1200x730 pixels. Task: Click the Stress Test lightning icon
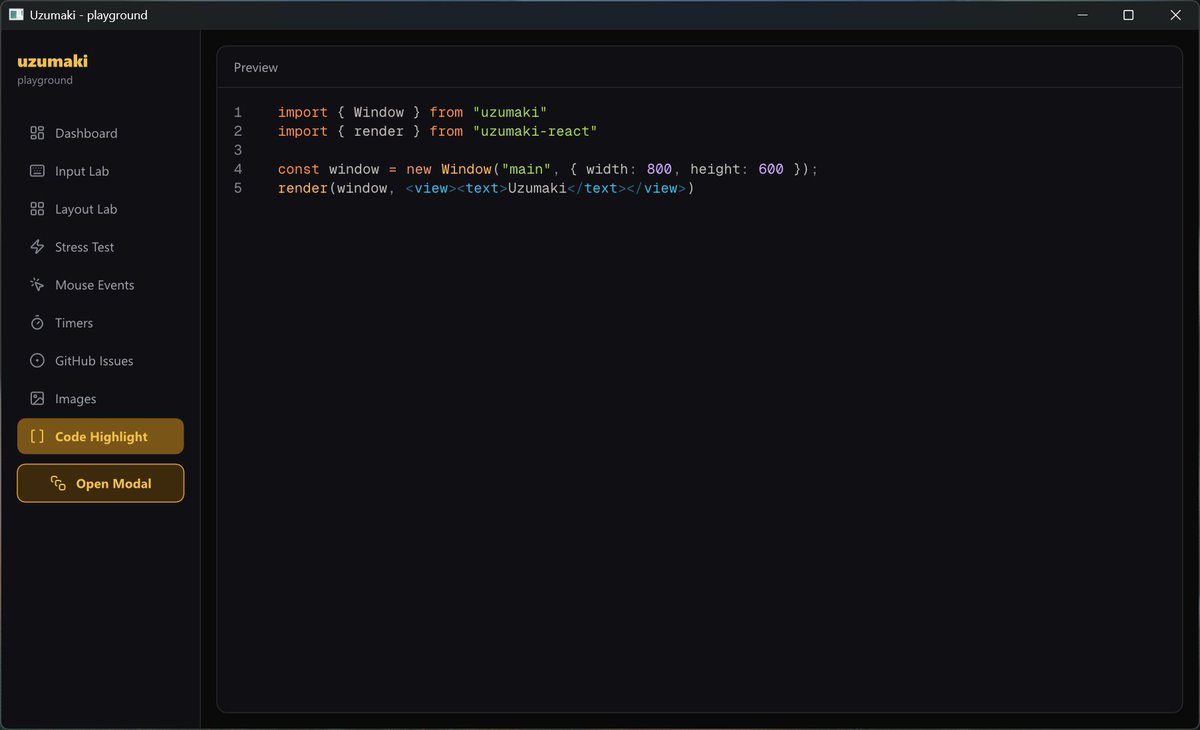(x=37, y=247)
